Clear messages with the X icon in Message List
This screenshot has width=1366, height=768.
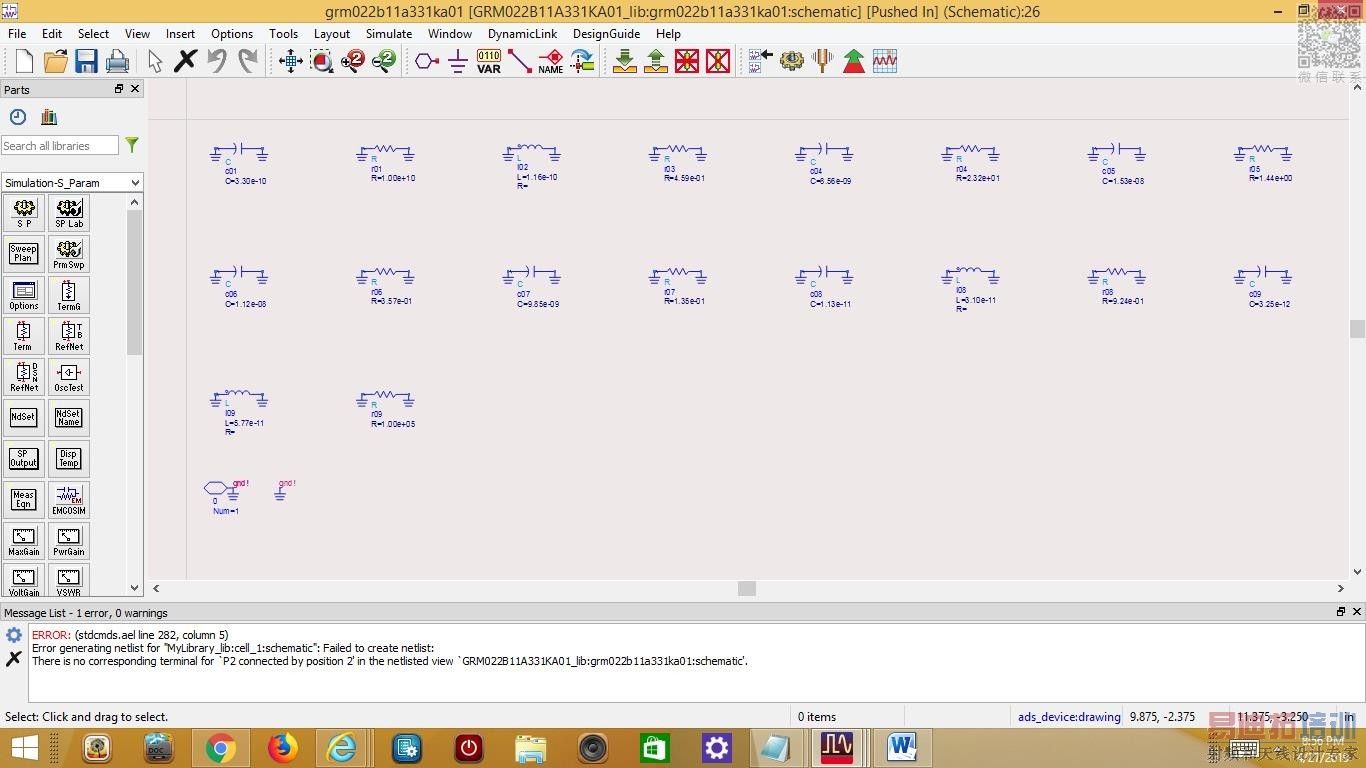click(14, 658)
